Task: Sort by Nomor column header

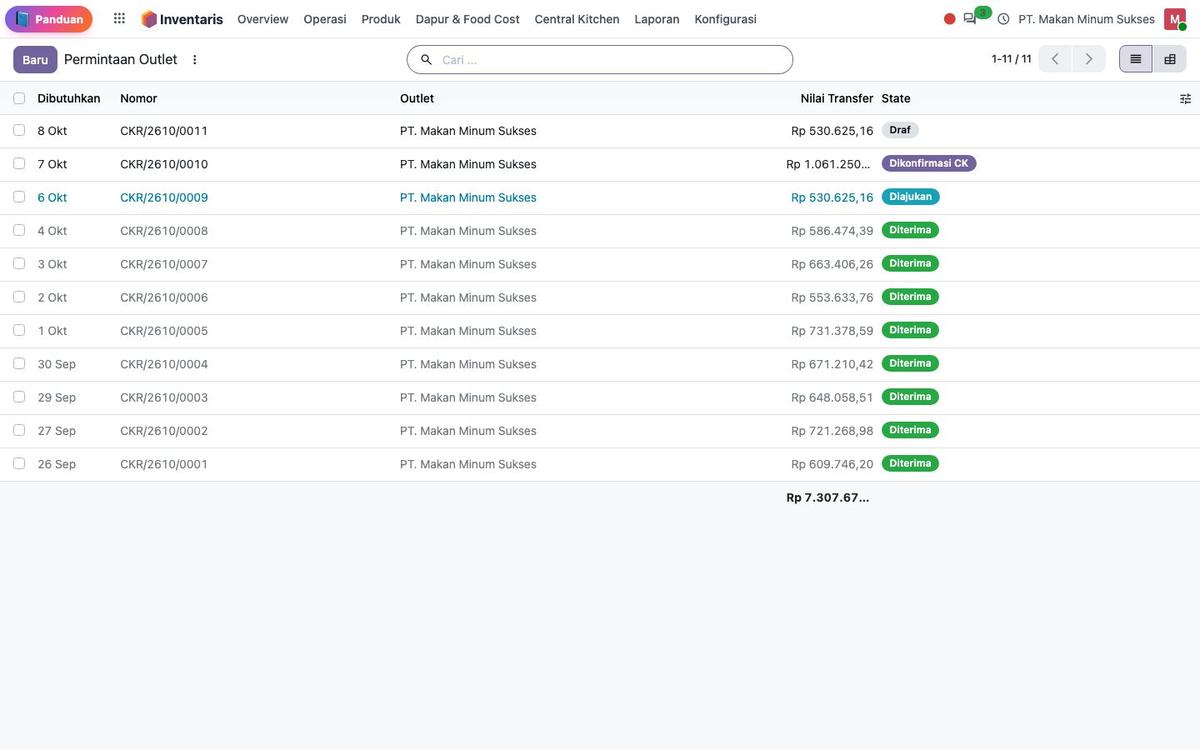Action: coord(139,98)
